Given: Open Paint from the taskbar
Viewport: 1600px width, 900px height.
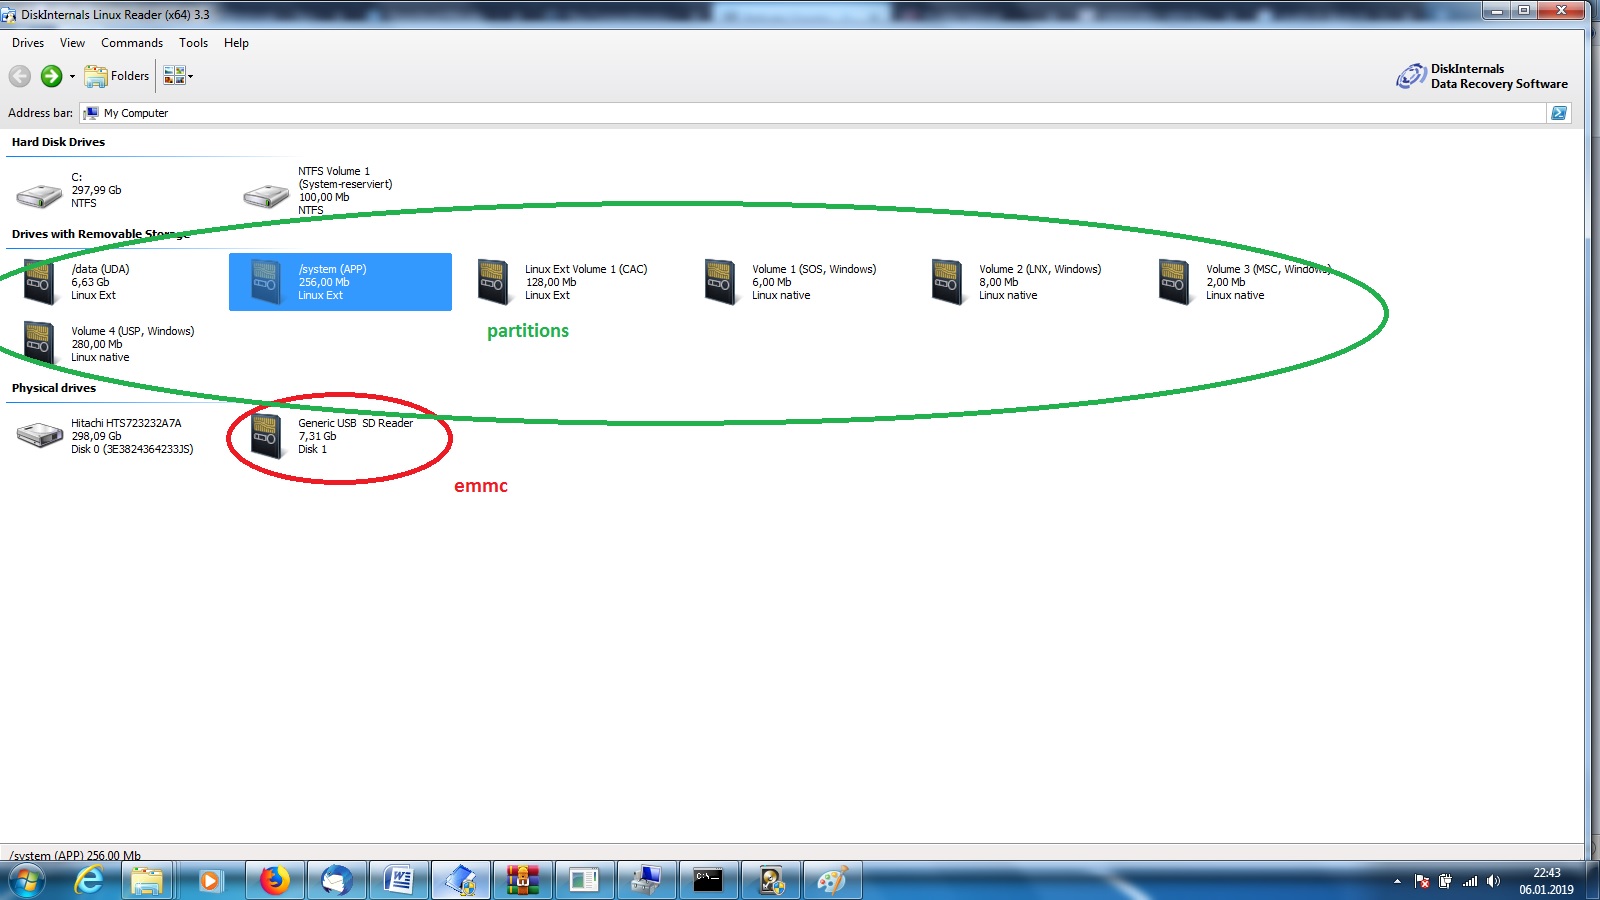Looking at the screenshot, I should [832, 881].
